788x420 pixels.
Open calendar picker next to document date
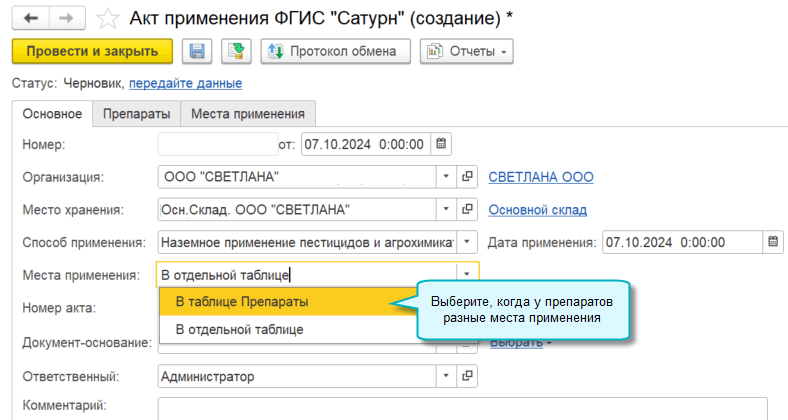coord(443,144)
